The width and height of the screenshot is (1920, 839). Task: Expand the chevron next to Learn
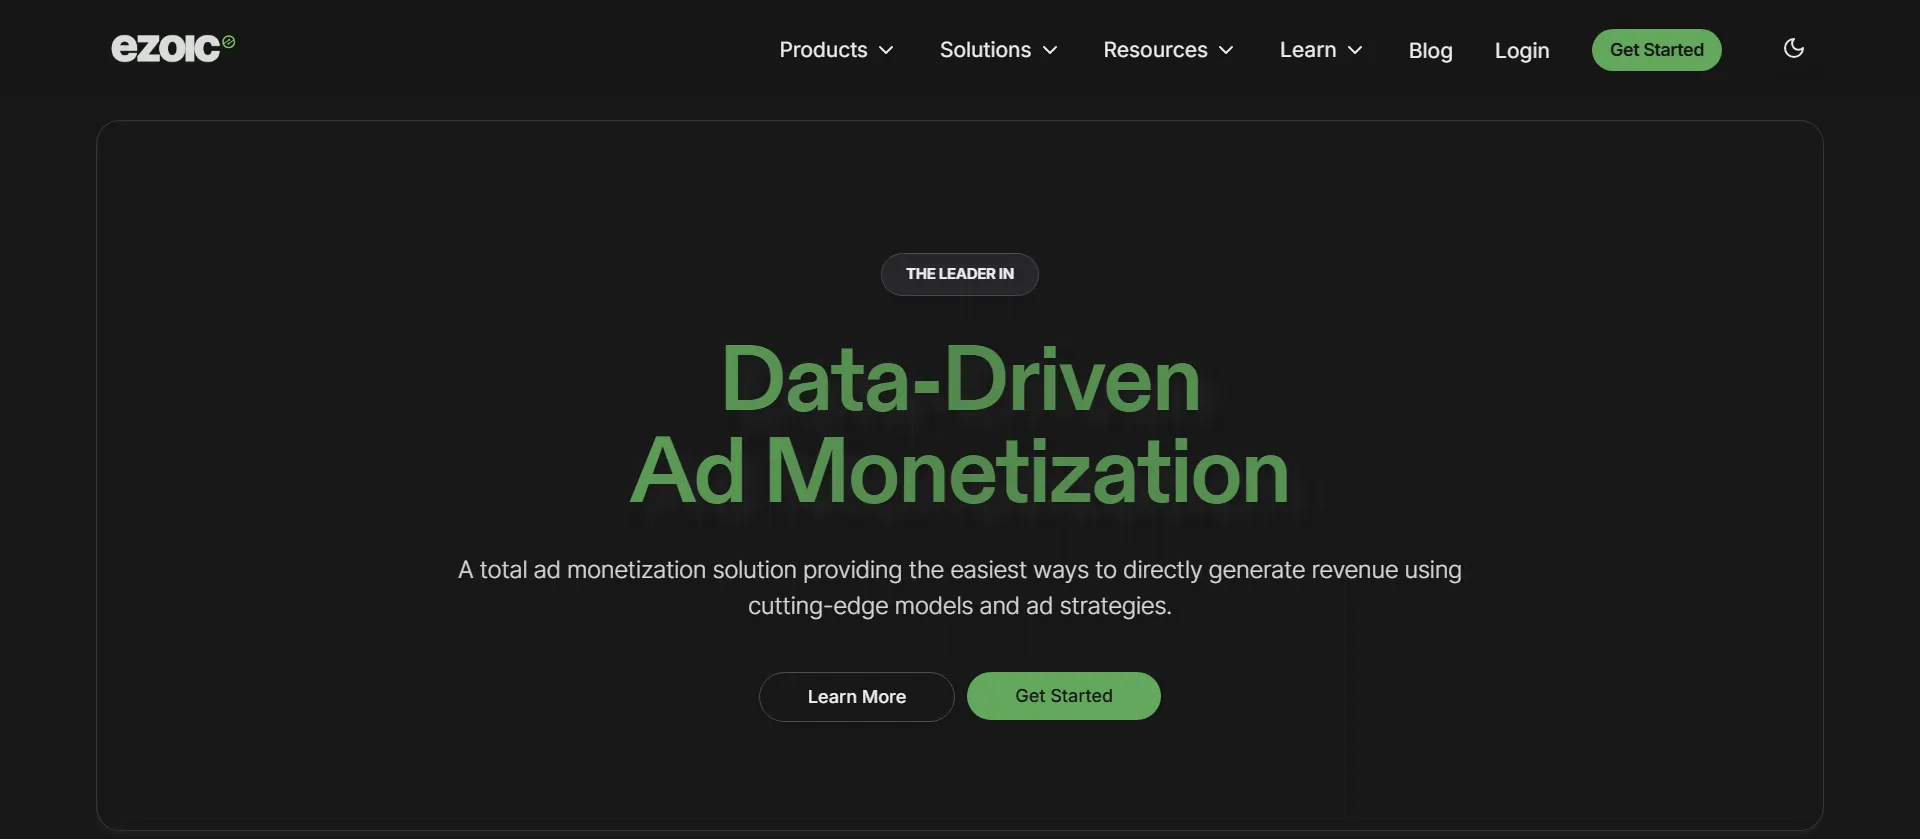1355,51
